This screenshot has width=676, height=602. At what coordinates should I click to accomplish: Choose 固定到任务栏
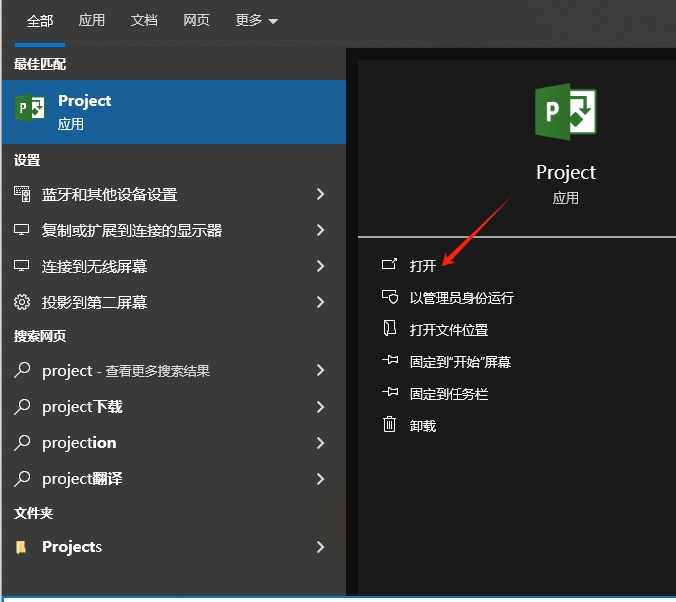click(x=448, y=393)
